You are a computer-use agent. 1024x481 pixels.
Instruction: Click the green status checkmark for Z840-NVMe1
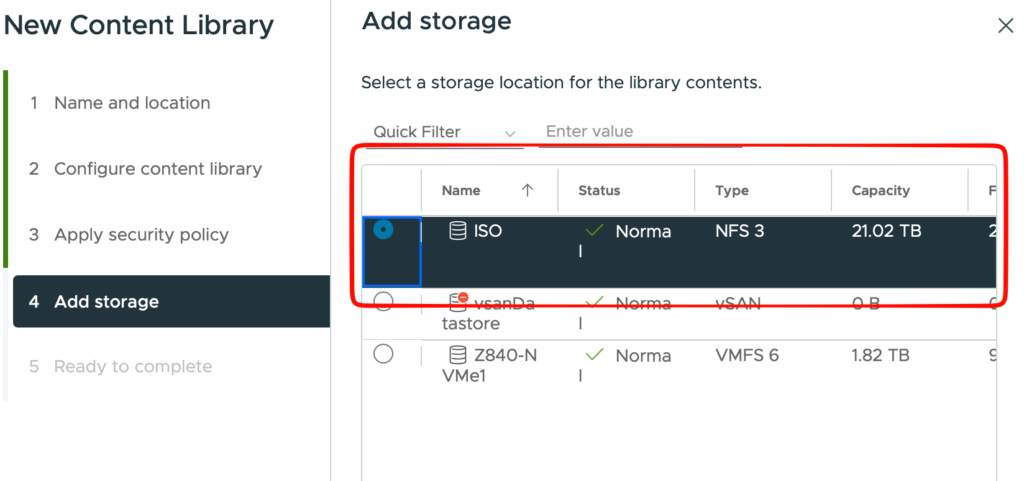[x=595, y=355]
